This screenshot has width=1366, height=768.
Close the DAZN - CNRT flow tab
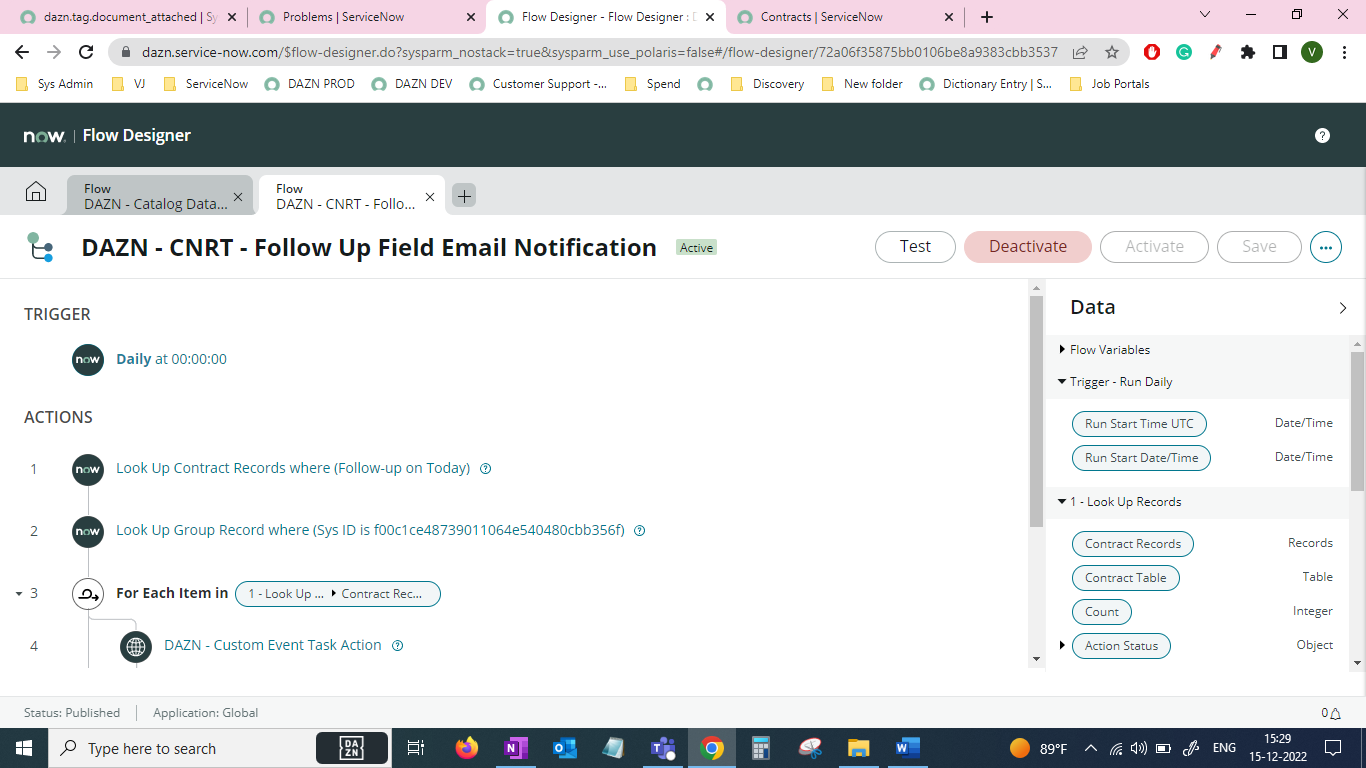[430, 197]
